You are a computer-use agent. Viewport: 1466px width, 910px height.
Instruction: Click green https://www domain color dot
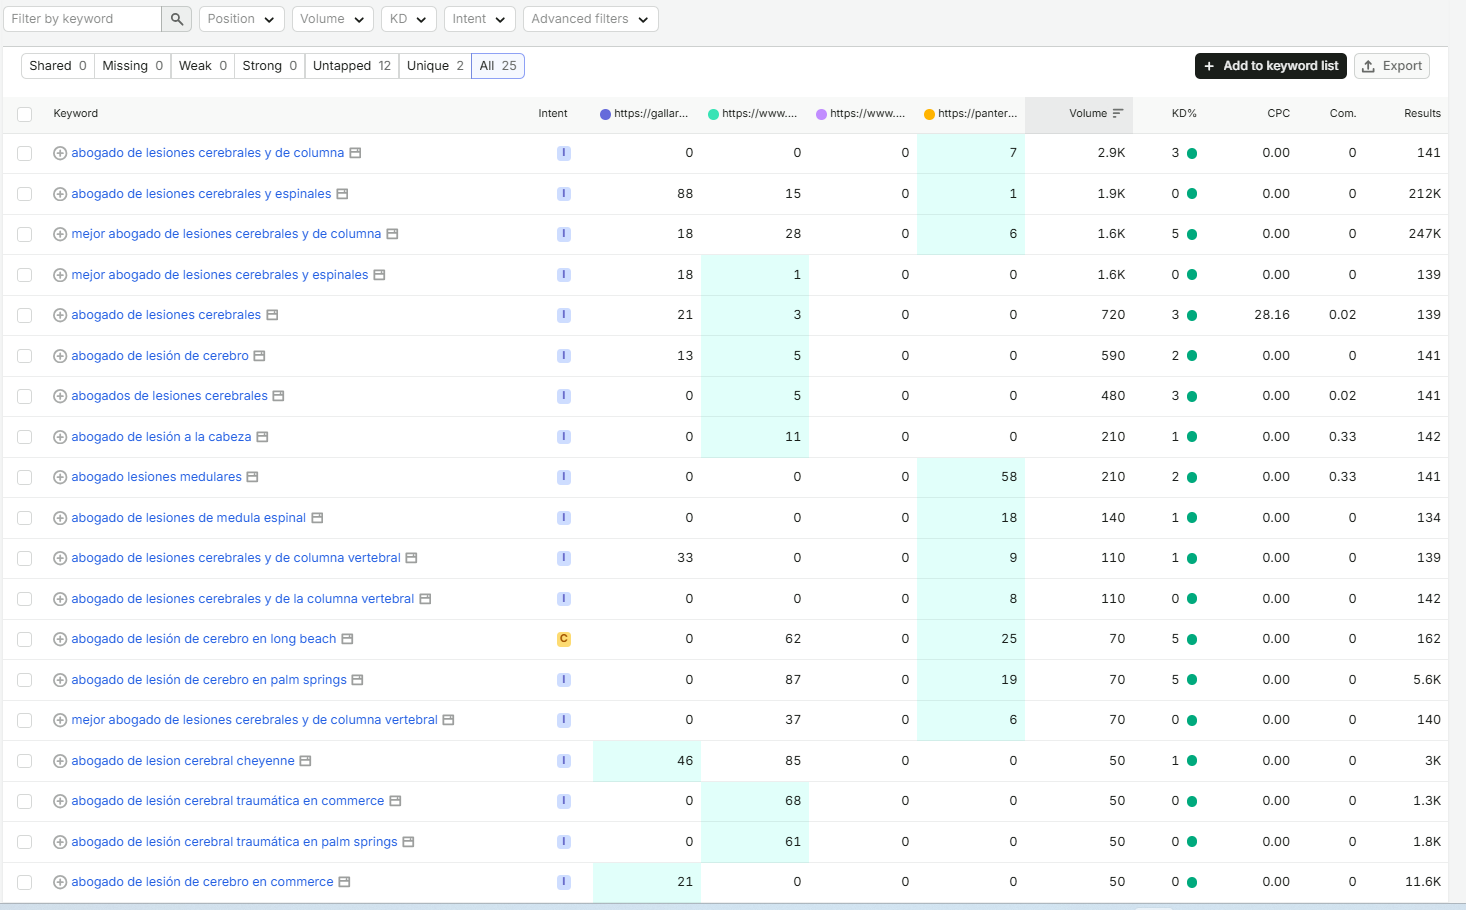coord(713,114)
